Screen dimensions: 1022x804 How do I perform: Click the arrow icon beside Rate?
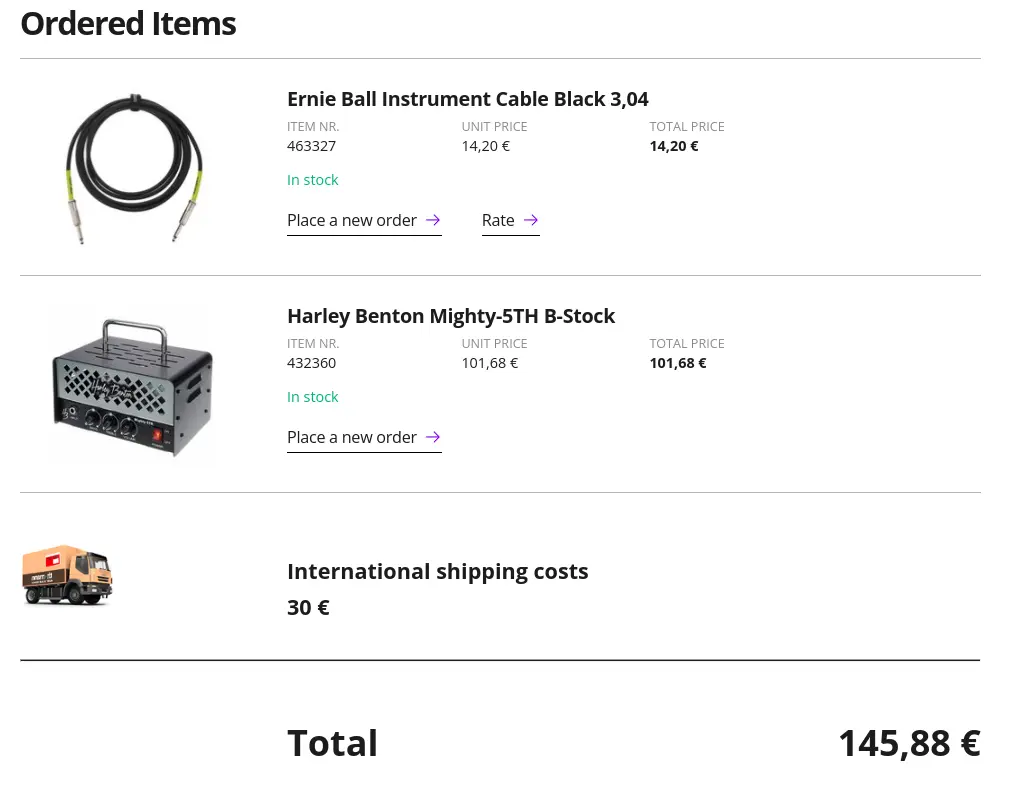coord(531,220)
